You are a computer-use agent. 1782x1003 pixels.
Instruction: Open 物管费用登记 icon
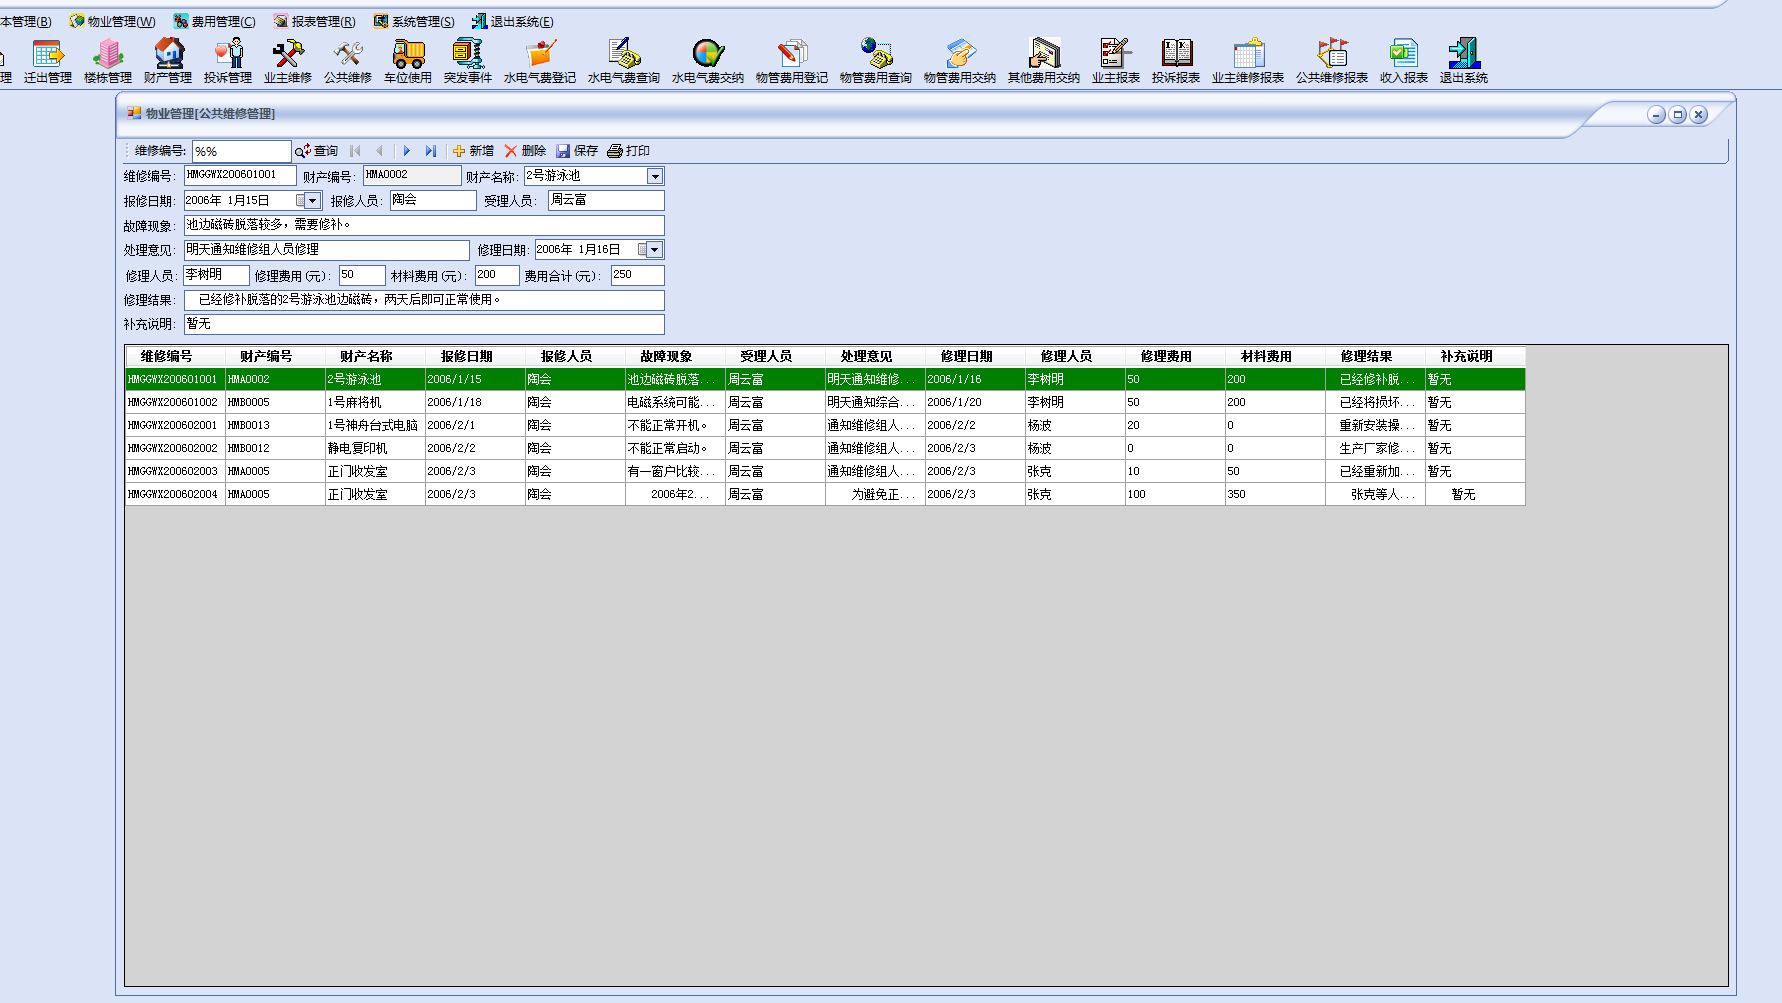(x=792, y=60)
